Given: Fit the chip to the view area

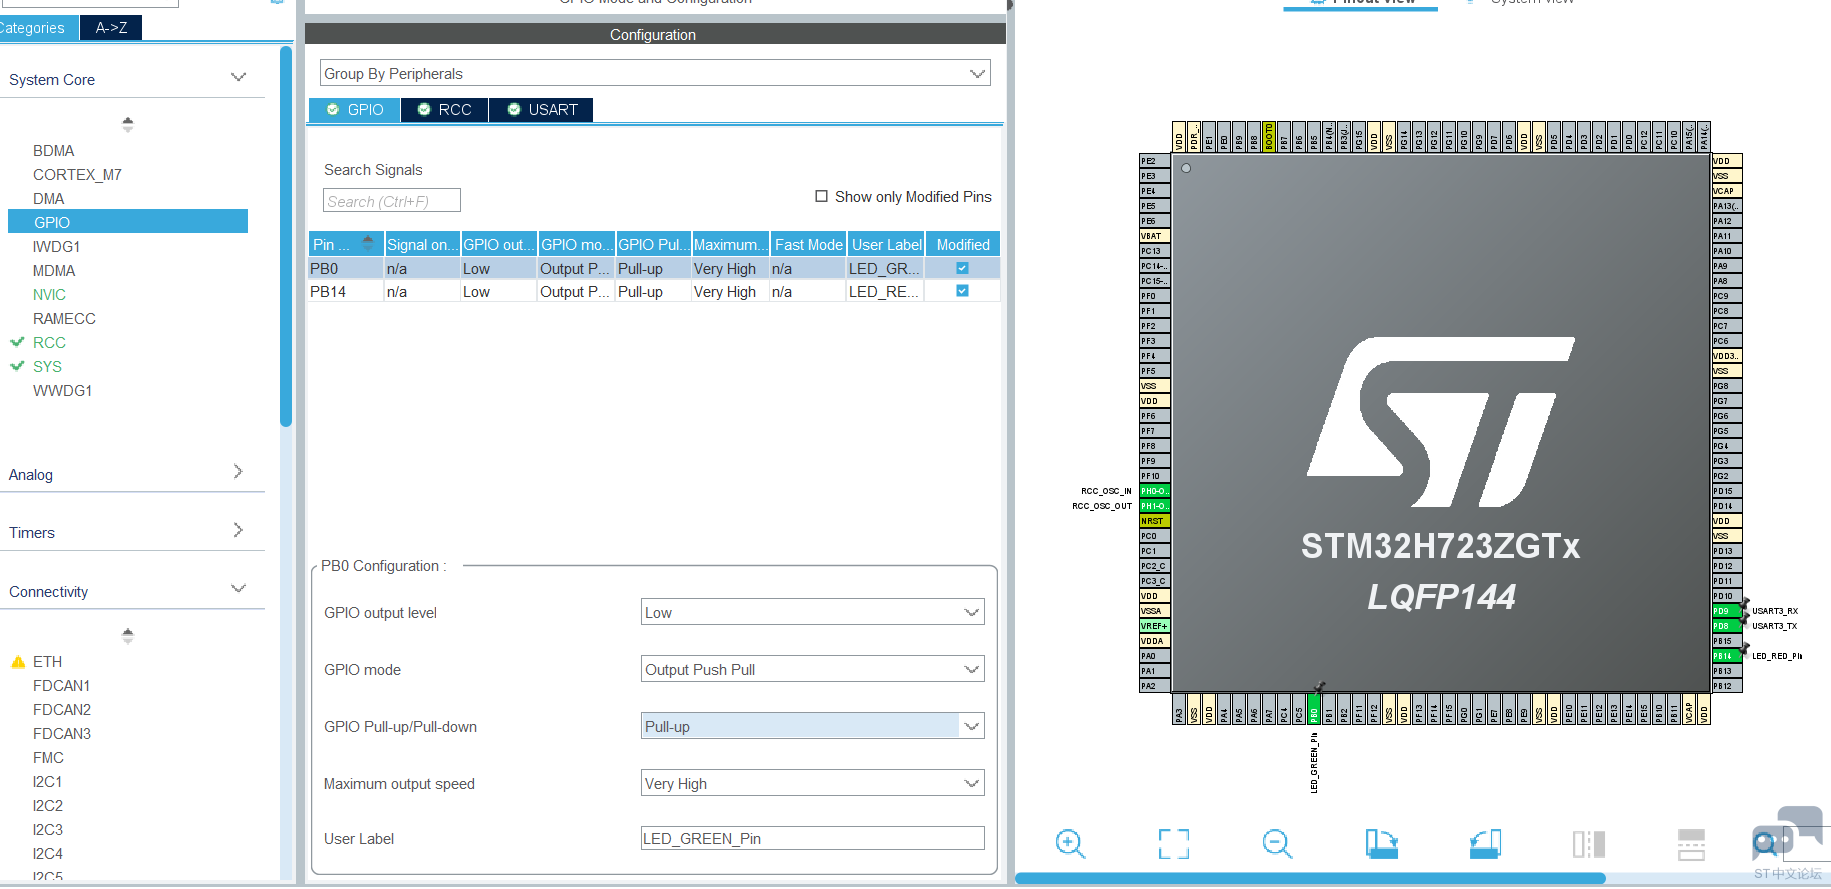Looking at the screenshot, I should pos(1174,843).
